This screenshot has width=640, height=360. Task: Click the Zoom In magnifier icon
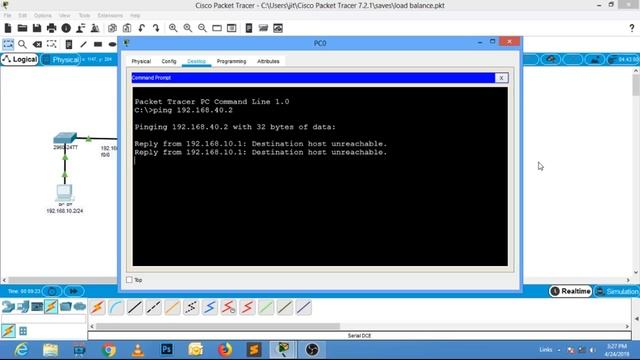click(x=173, y=28)
